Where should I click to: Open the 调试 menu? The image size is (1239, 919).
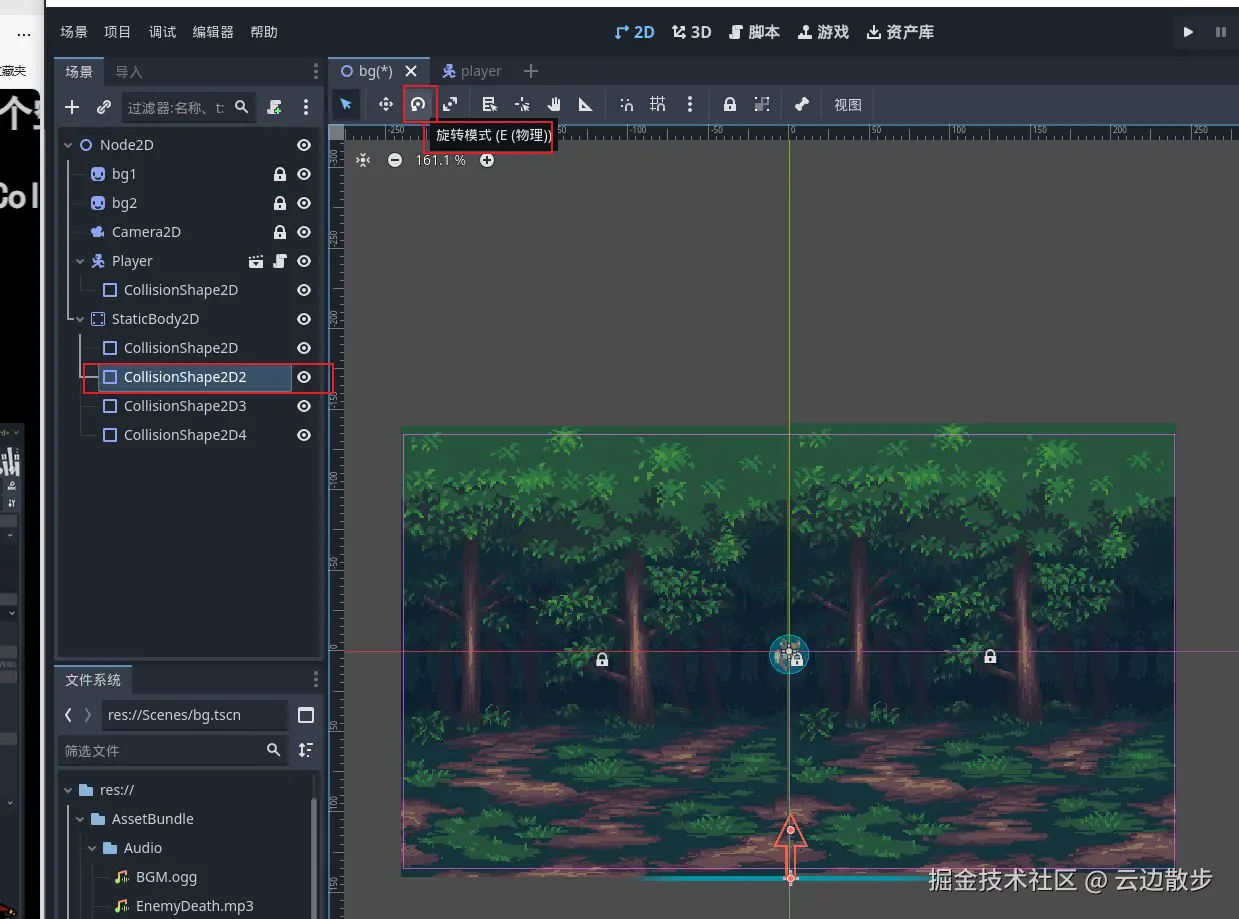[x=162, y=32]
